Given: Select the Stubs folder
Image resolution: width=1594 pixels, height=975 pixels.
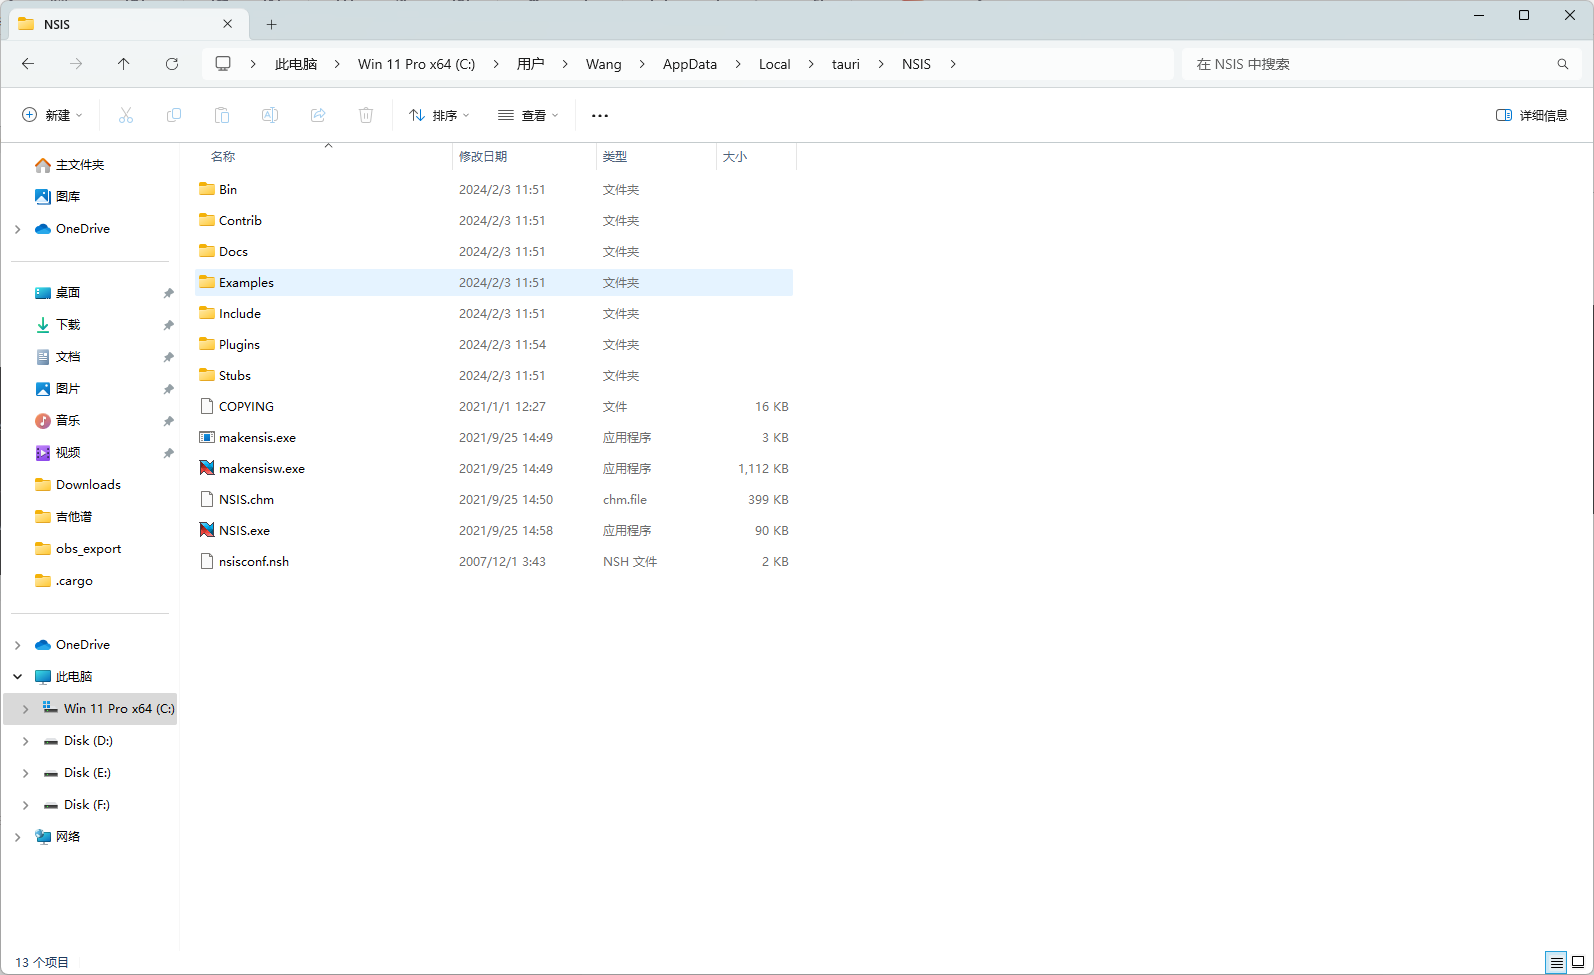Looking at the screenshot, I should click(x=235, y=376).
